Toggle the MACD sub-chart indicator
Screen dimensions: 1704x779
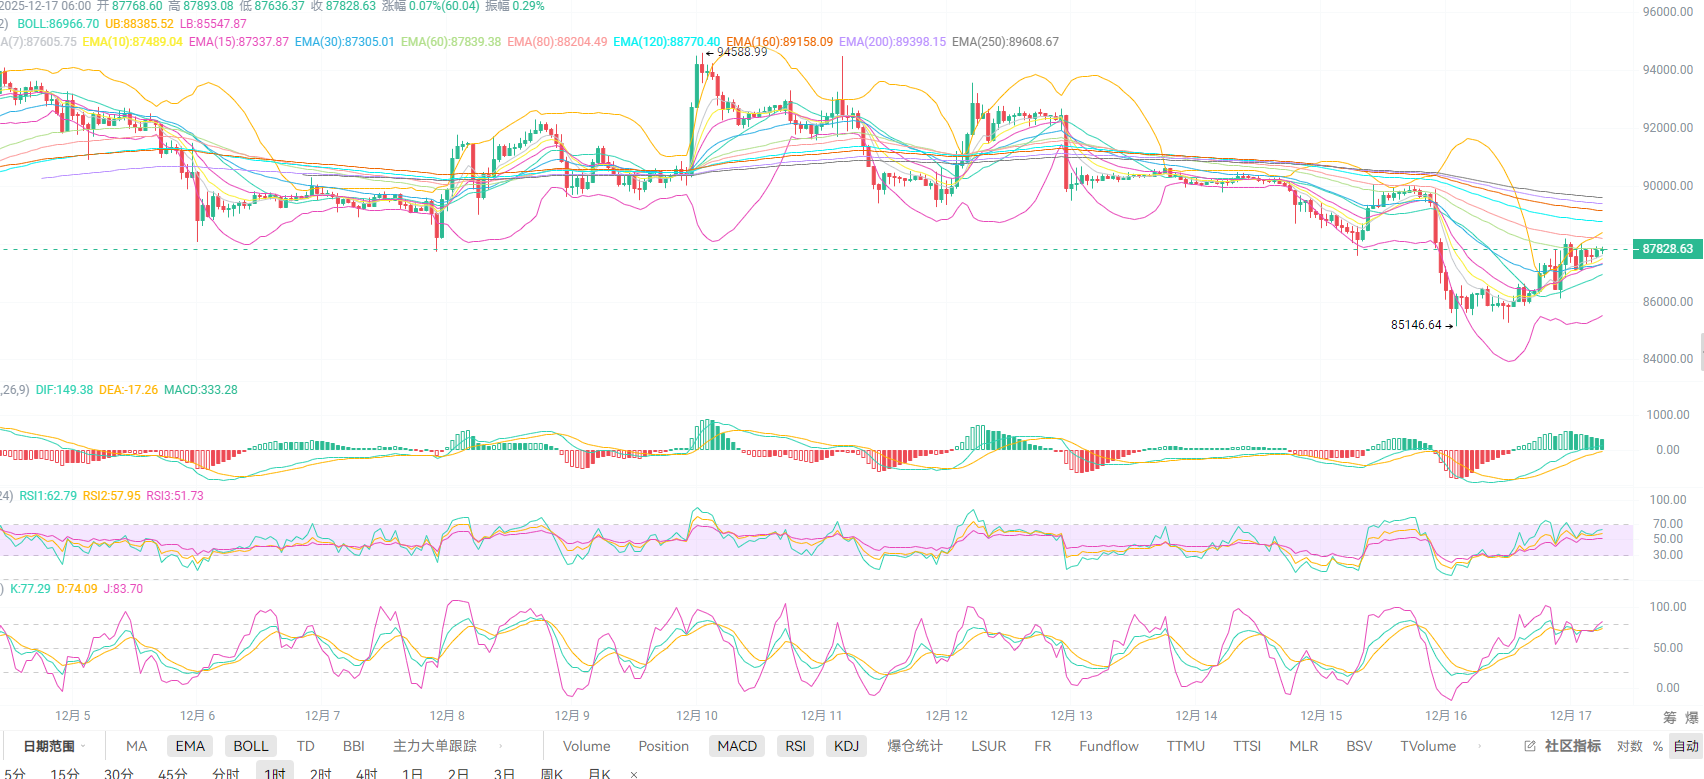click(x=737, y=746)
